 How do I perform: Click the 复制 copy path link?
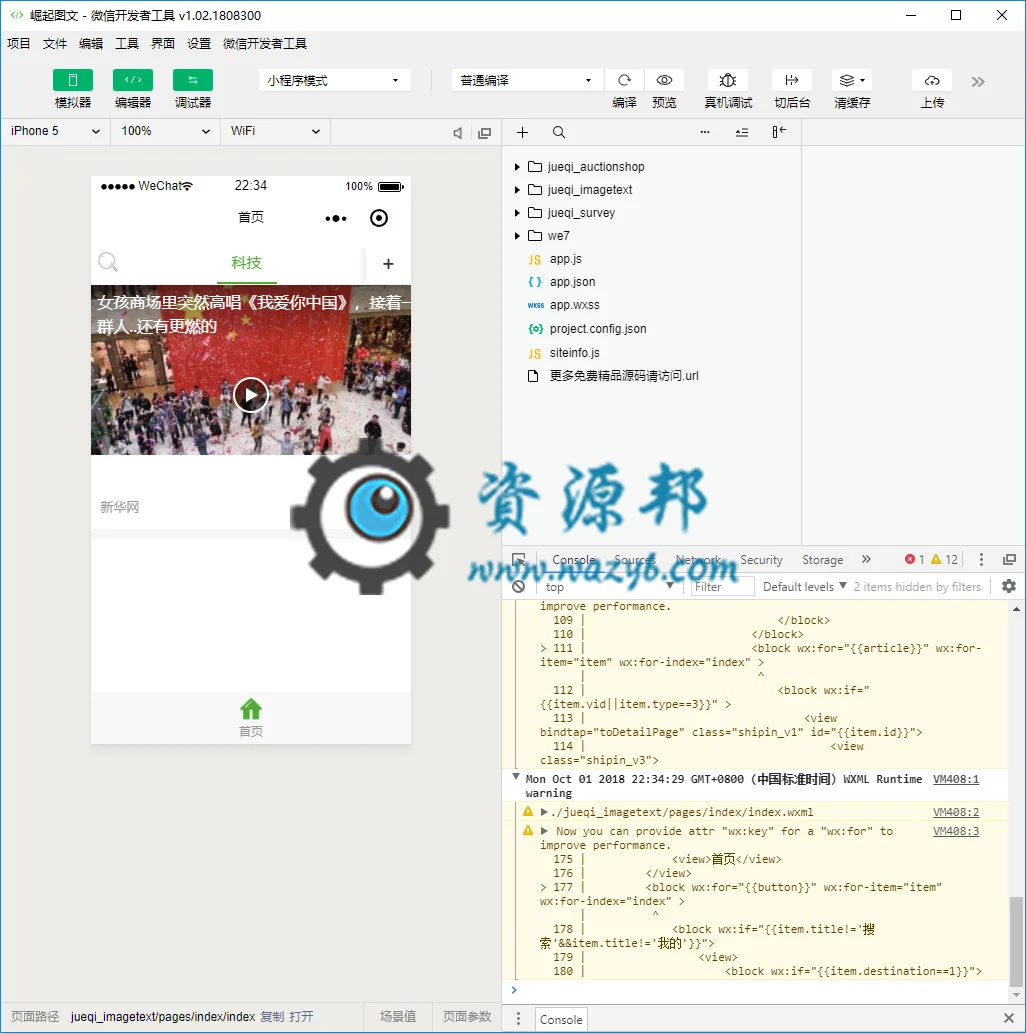272,1016
